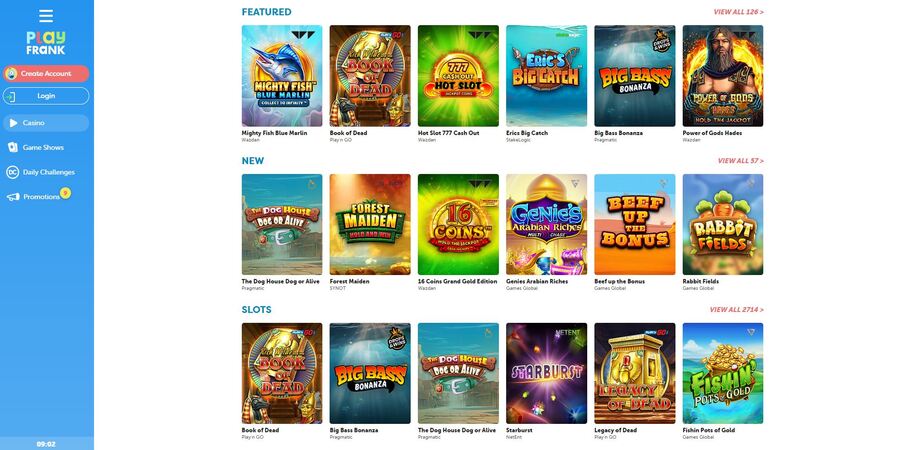This screenshot has width=900, height=450.
Task: Click the Create Account button
Action: 46,73
